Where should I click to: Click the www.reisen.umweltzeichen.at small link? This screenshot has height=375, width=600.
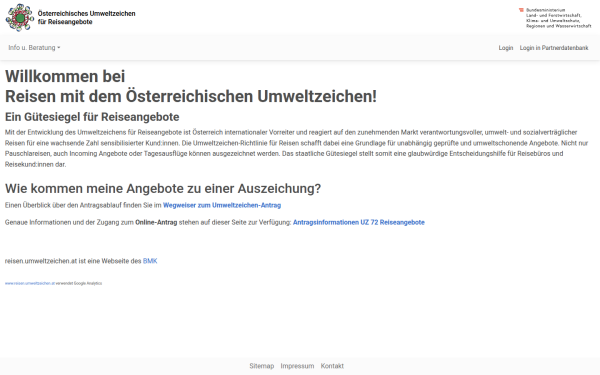[30, 284]
